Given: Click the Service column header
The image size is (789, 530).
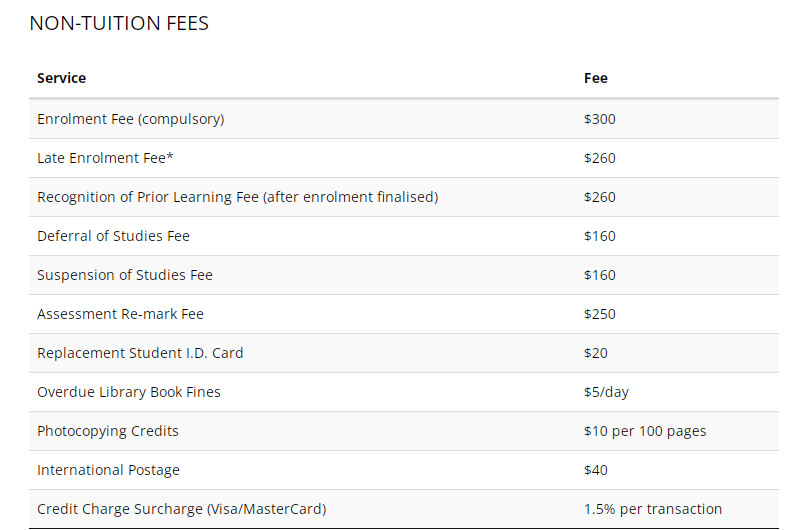Looking at the screenshot, I should [x=62, y=78].
